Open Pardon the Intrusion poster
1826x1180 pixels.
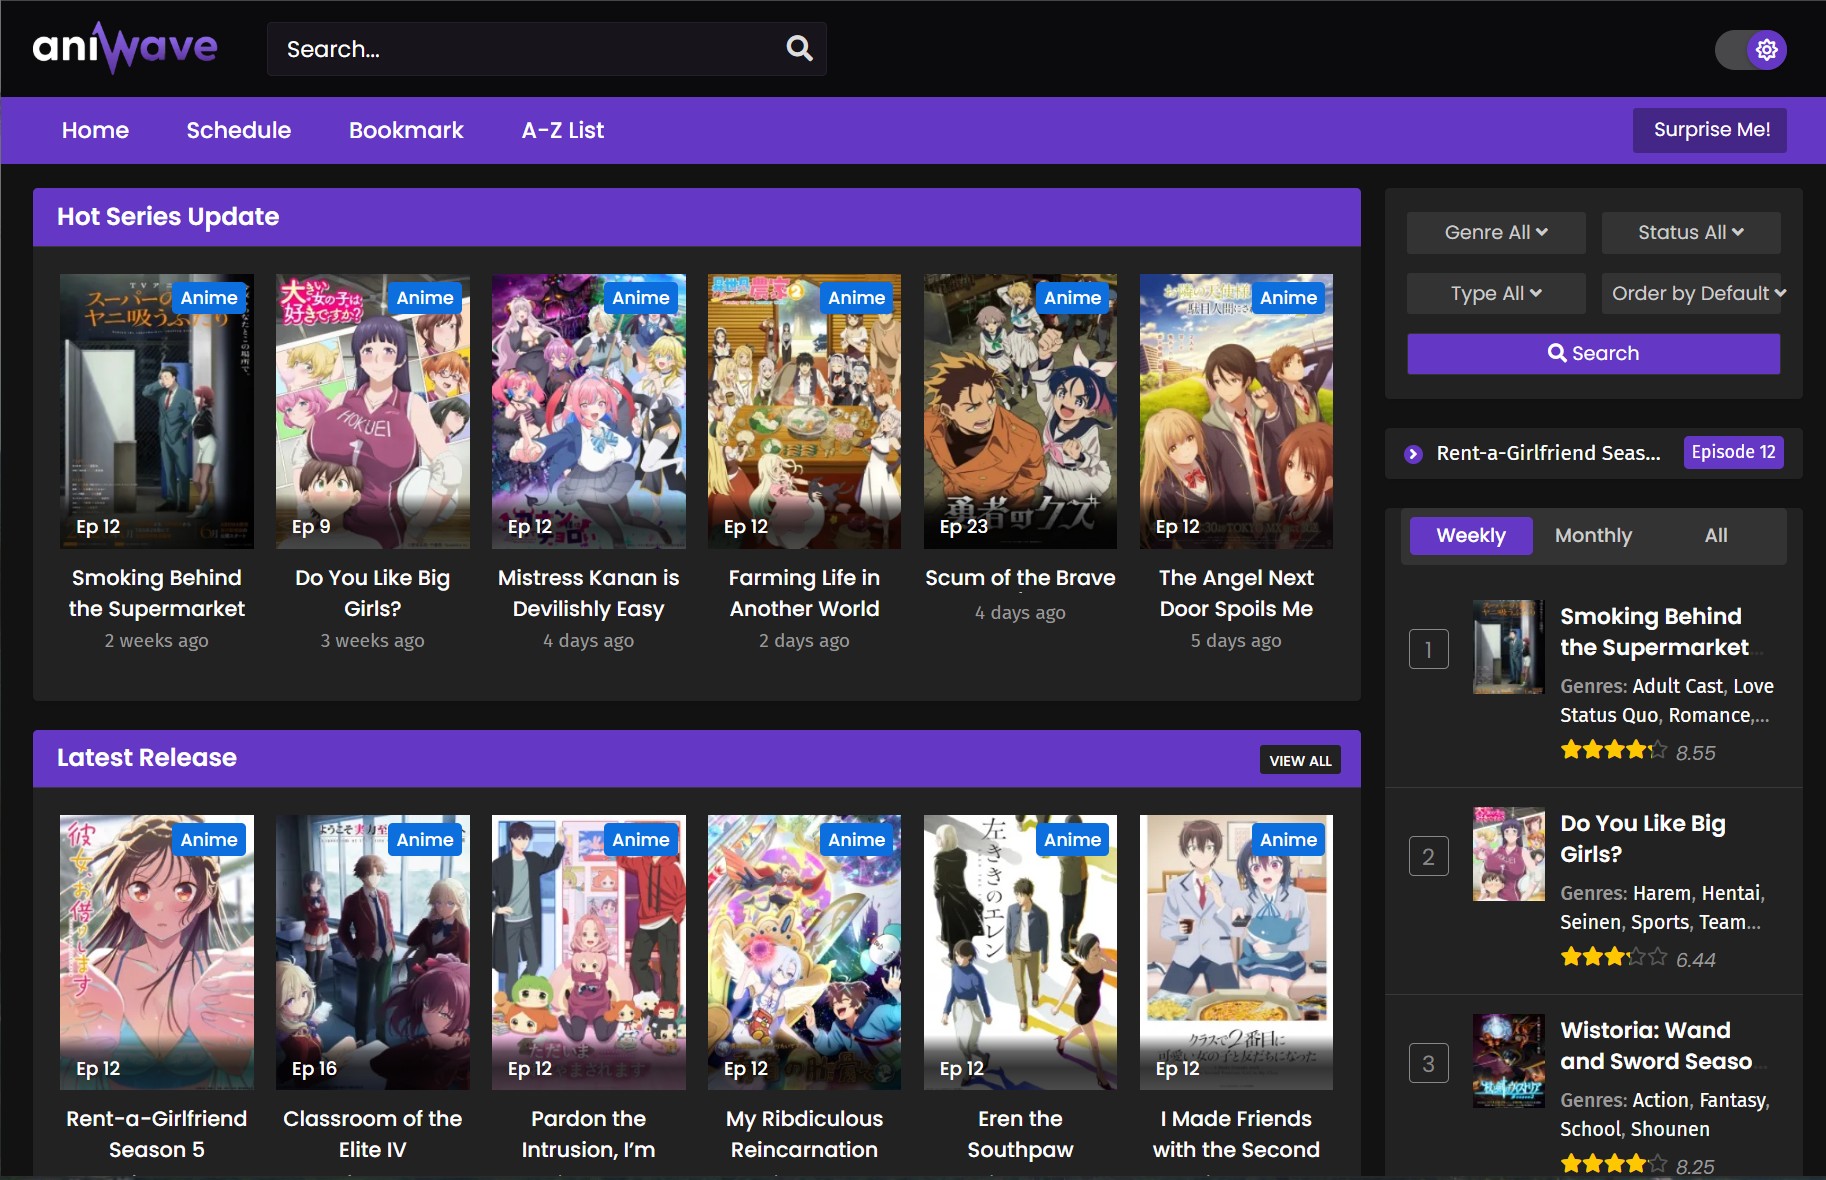pyautogui.click(x=589, y=952)
